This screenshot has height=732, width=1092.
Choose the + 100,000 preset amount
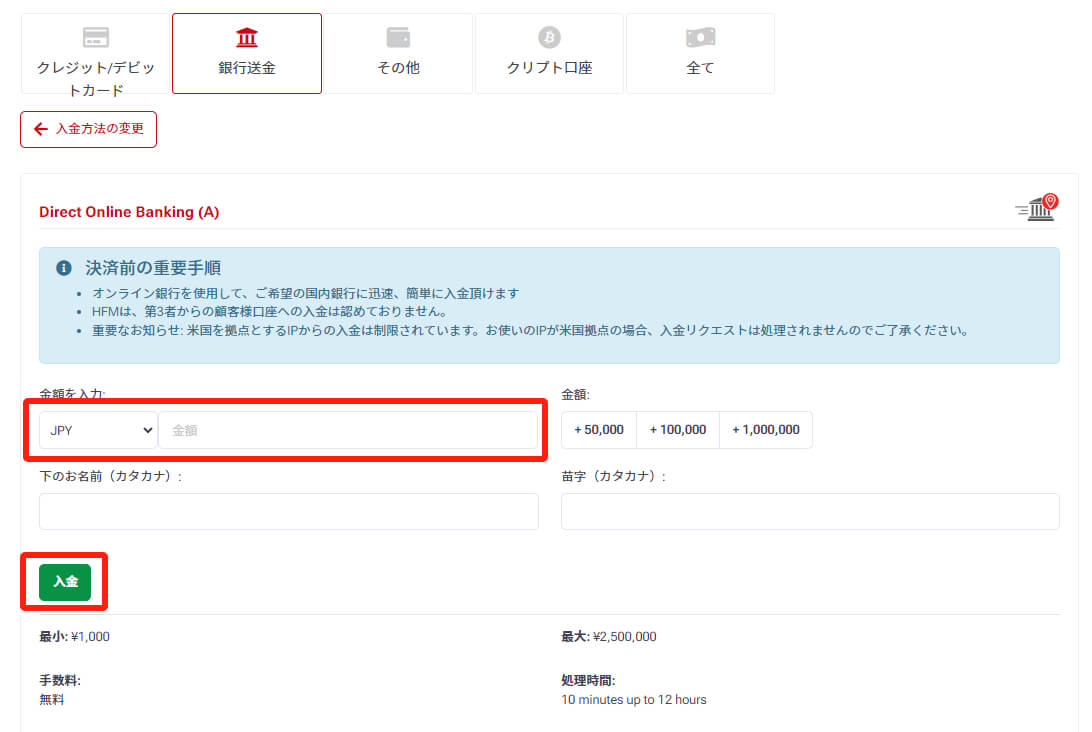coord(678,430)
